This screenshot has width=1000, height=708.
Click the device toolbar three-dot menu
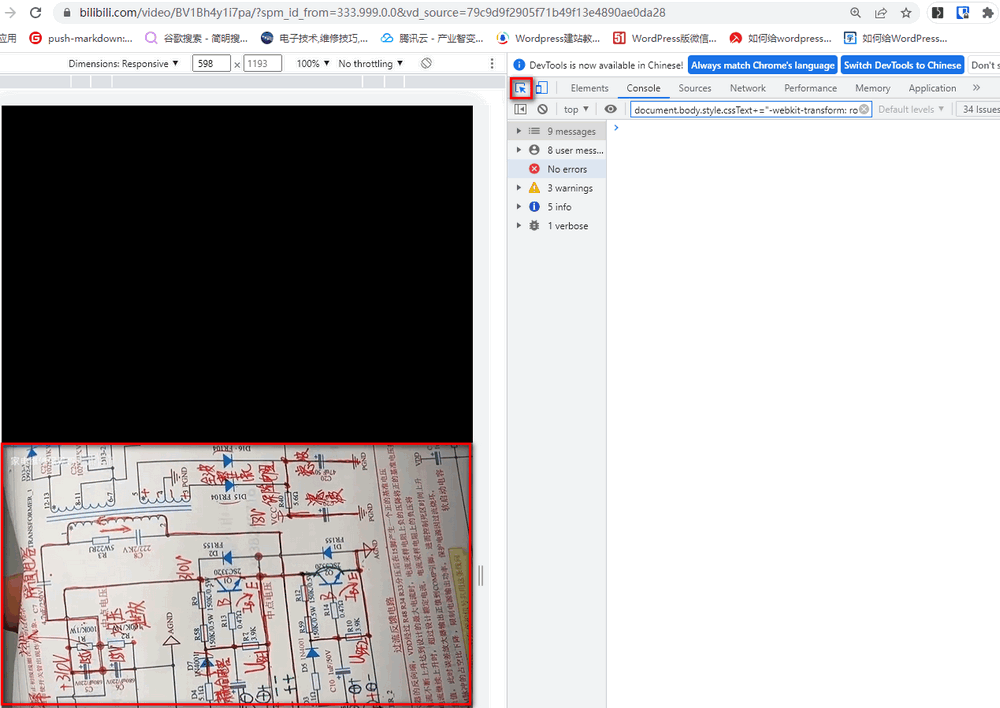491,63
